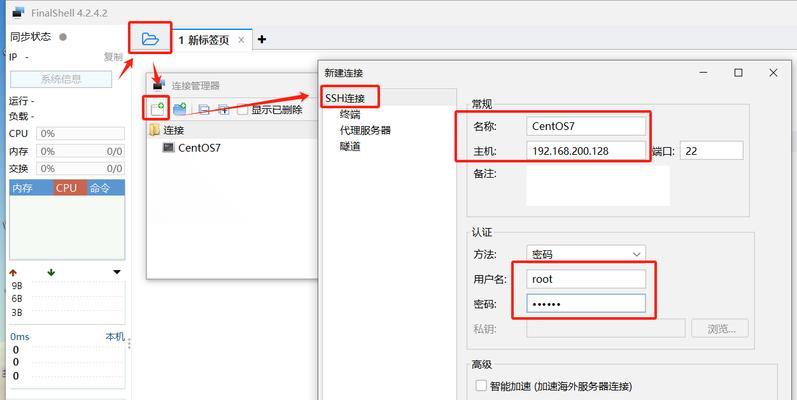Select the 连接 root folder row
The height and width of the screenshot is (400, 797).
coord(233,130)
